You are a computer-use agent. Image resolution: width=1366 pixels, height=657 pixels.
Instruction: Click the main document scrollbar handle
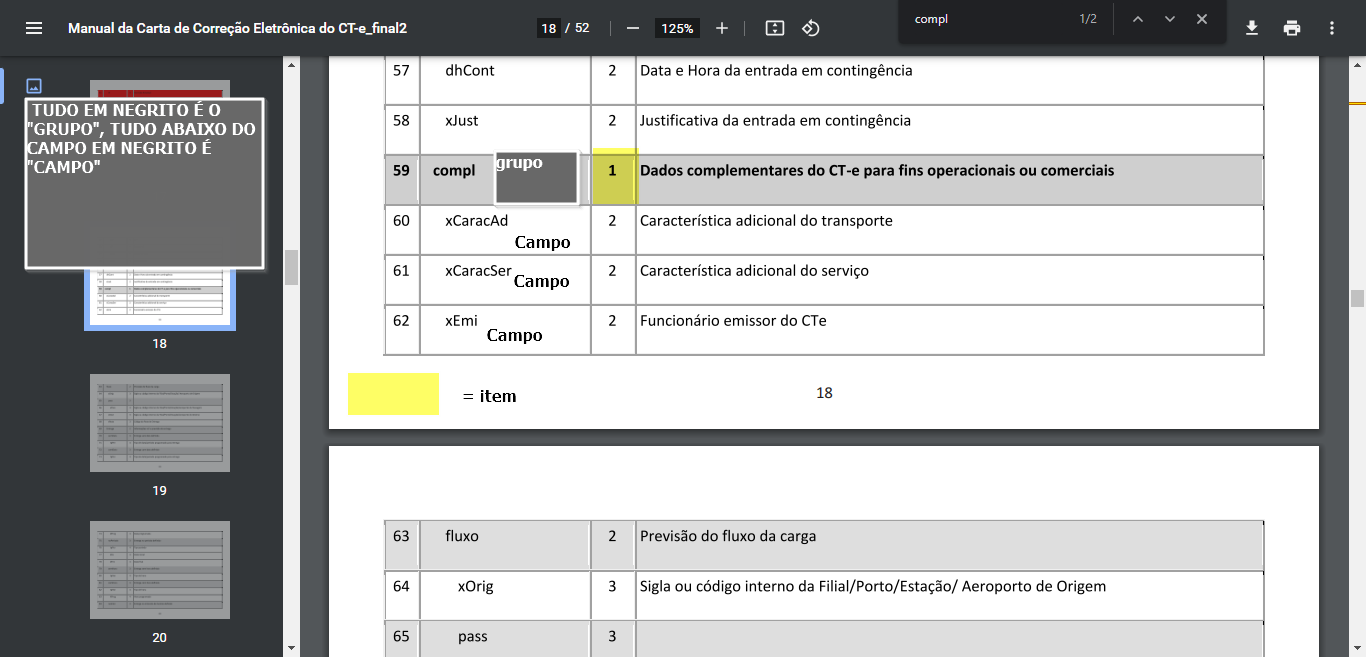coord(1357,298)
